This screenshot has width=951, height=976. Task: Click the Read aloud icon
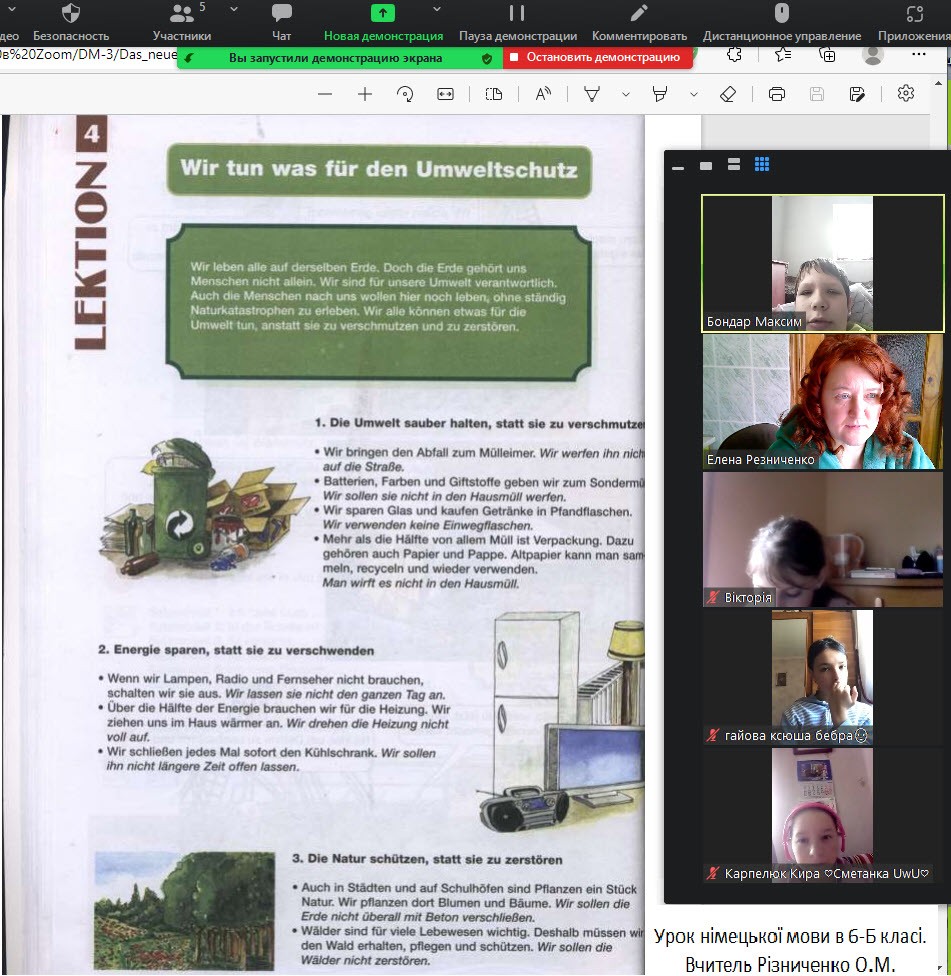point(543,94)
